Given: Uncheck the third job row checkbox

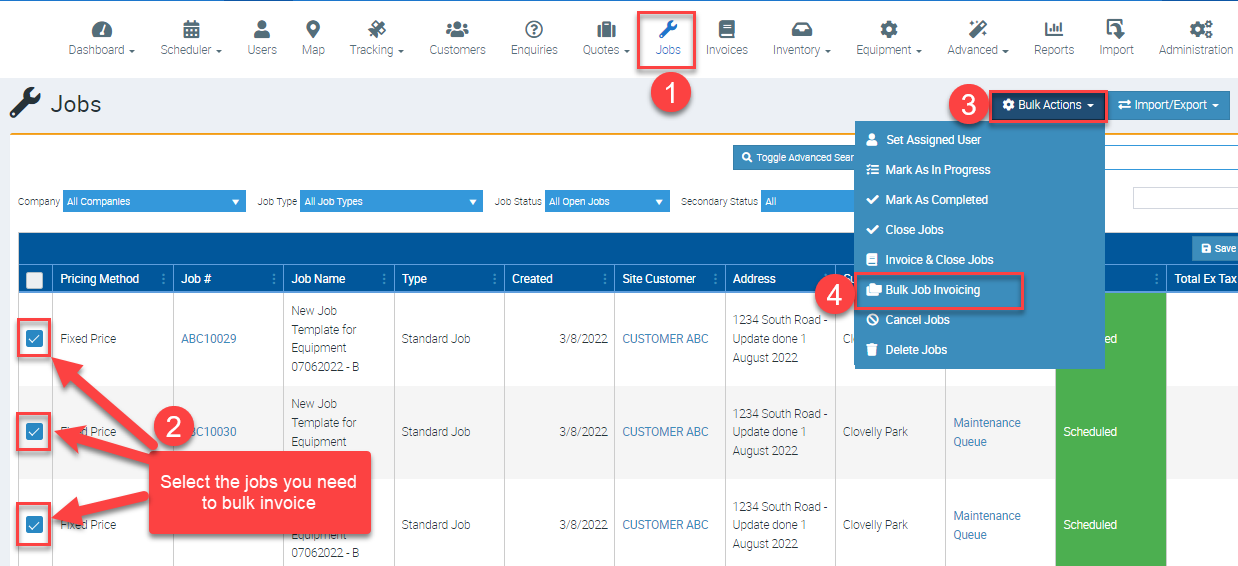Looking at the screenshot, I should point(34,525).
